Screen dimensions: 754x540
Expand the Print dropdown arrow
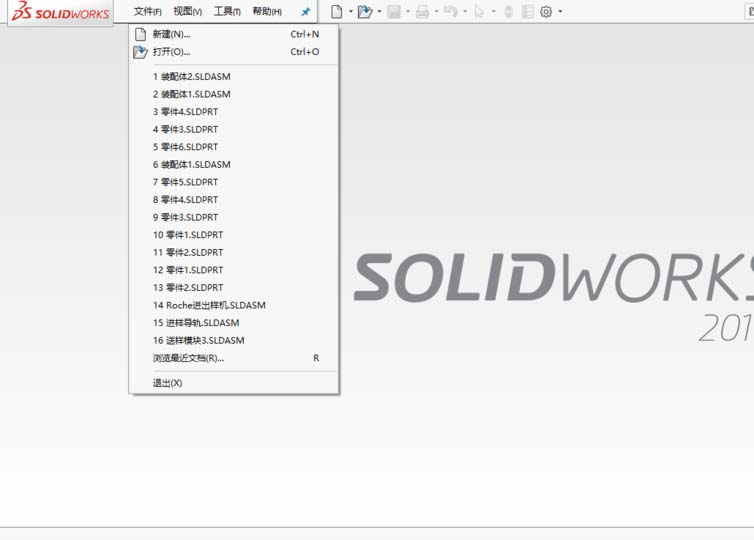436,12
